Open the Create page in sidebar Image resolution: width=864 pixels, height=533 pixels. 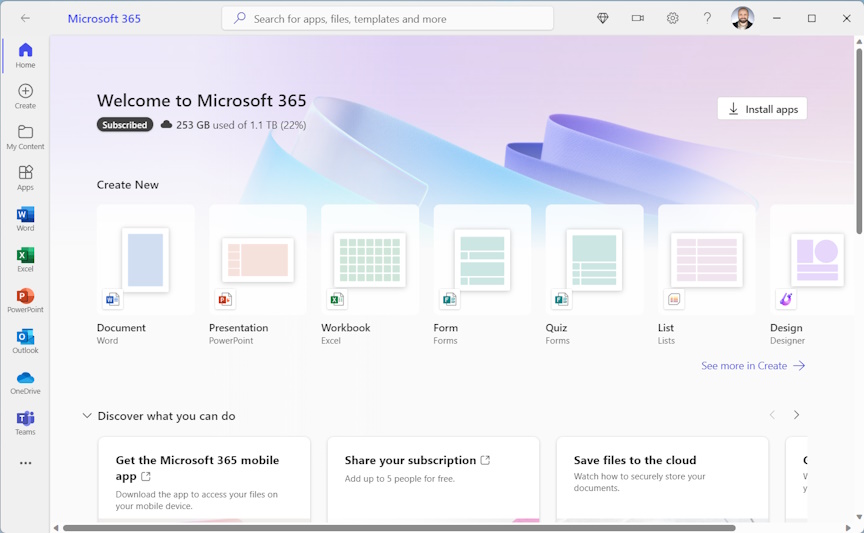tap(25, 96)
